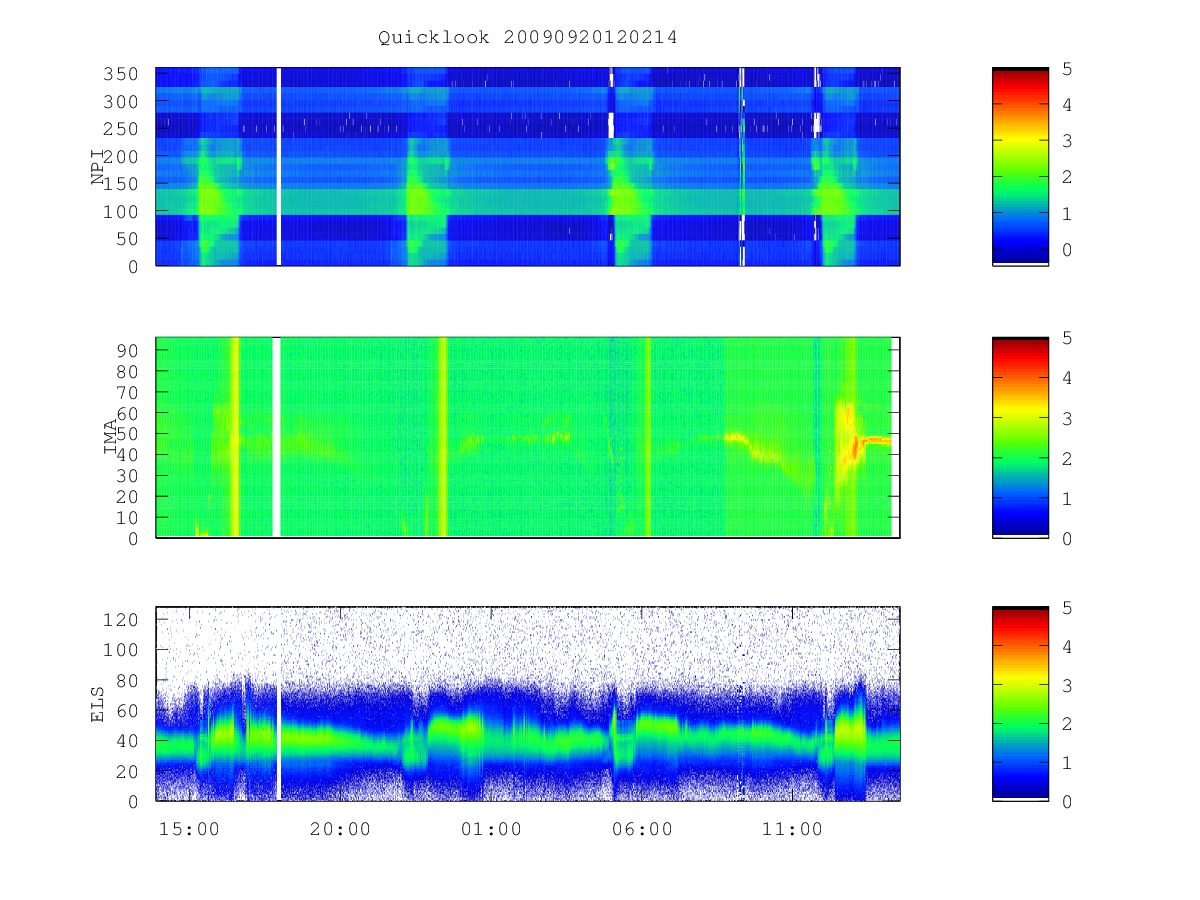Screen dimensions: 1200x900
Task: Click the 20:00 time axis label
Action: [x=340, y=829]
